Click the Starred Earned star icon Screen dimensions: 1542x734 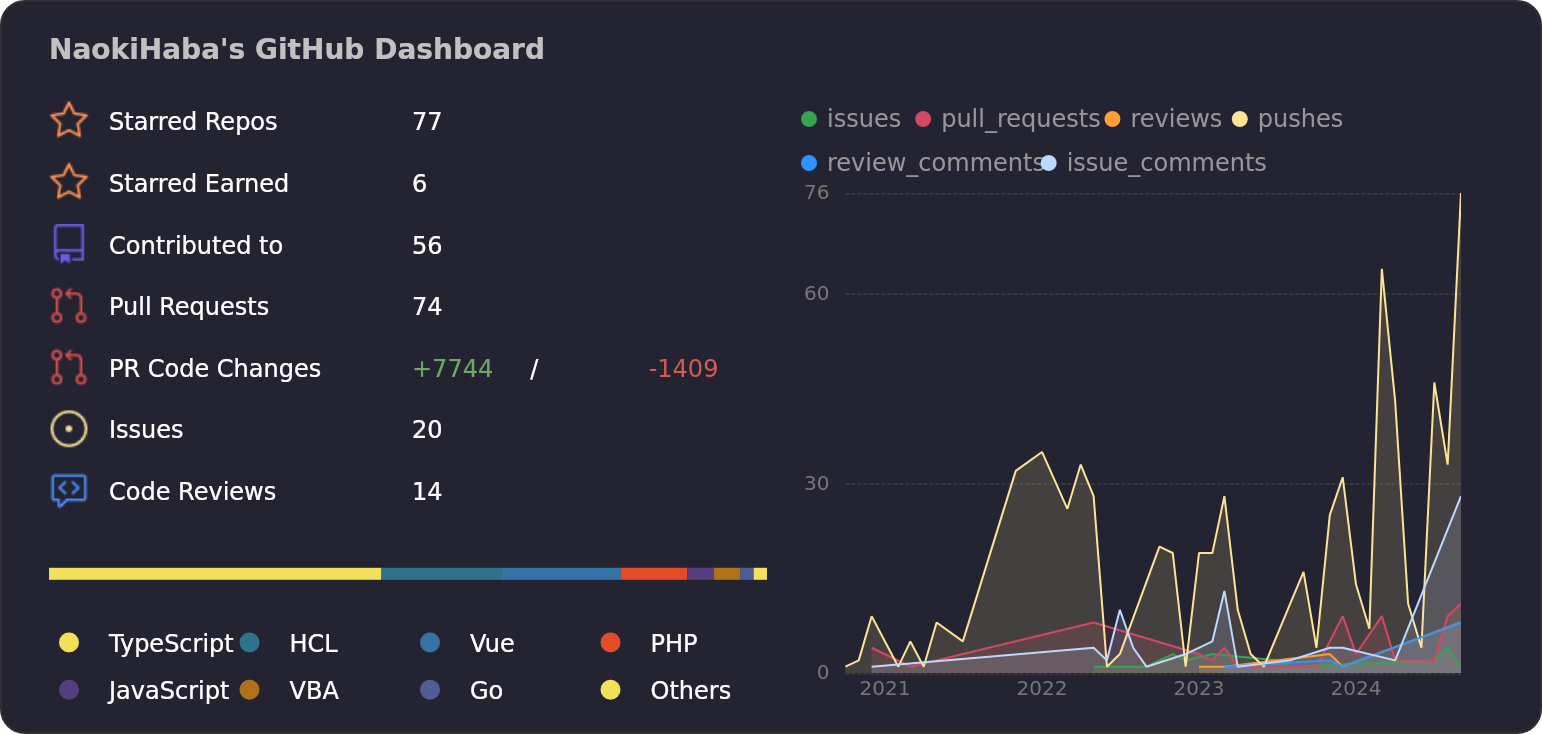click(69, 182)
